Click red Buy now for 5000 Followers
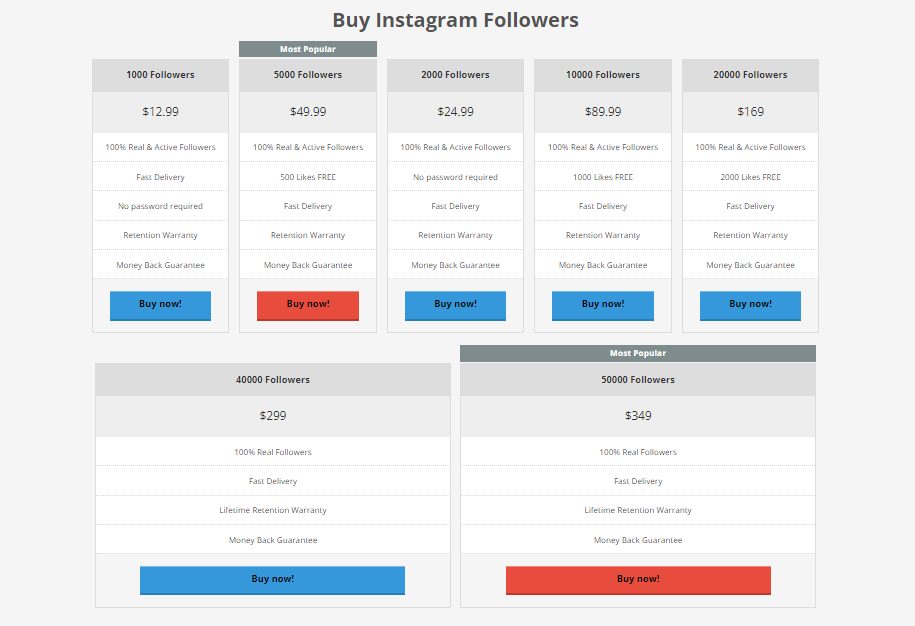 308,306
